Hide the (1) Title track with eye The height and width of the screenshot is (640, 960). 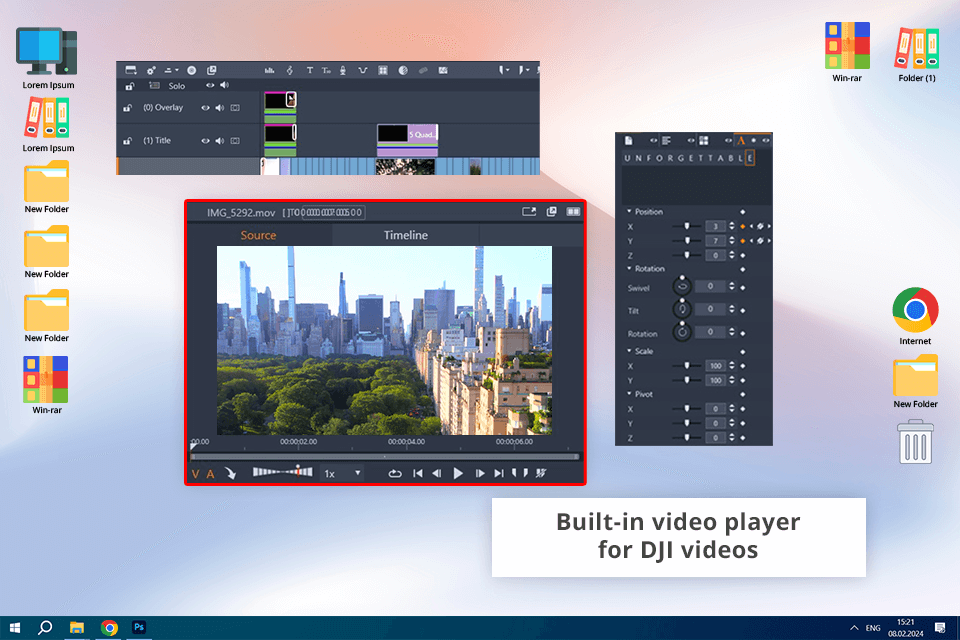click(x=205, y=141)
